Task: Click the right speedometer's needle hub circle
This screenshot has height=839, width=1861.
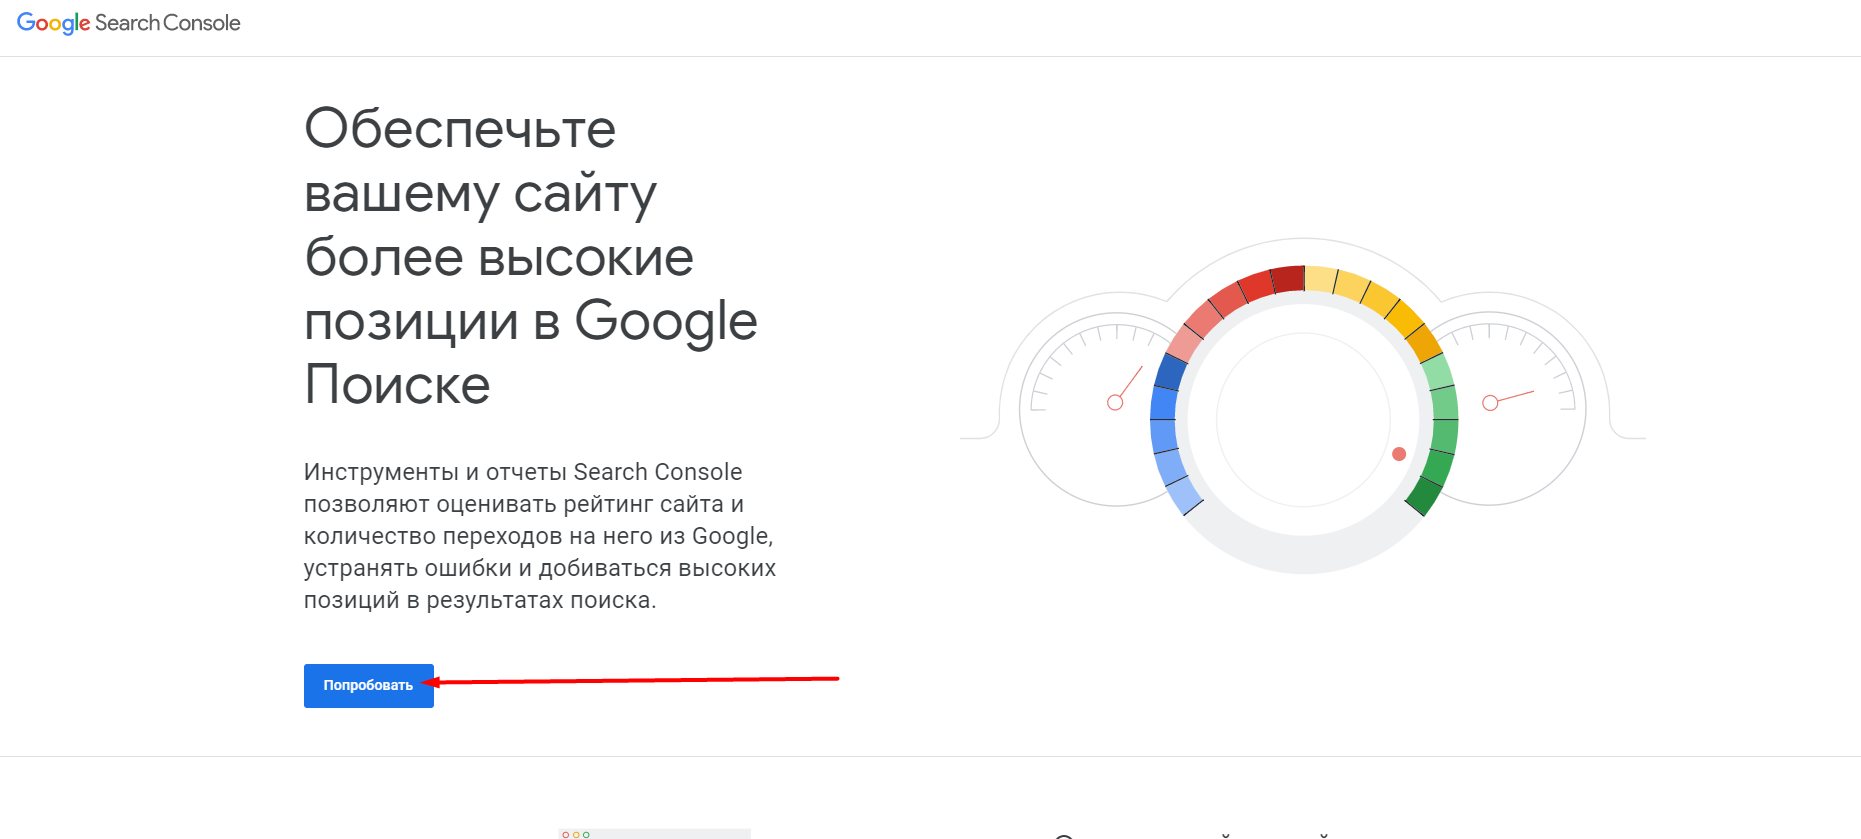Action: [x=1490, y=403]
